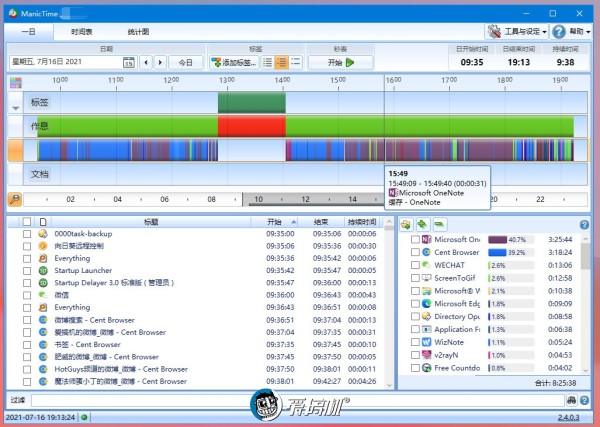The width and height of the screenshot is (600, 427).
Task: Click the binoculars search icon in filter bar
Action: (x=571, y=400)
